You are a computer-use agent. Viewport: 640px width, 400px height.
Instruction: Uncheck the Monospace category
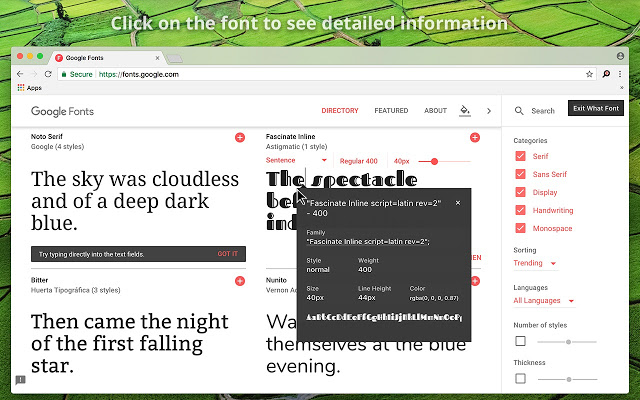[x=520, y=228]
